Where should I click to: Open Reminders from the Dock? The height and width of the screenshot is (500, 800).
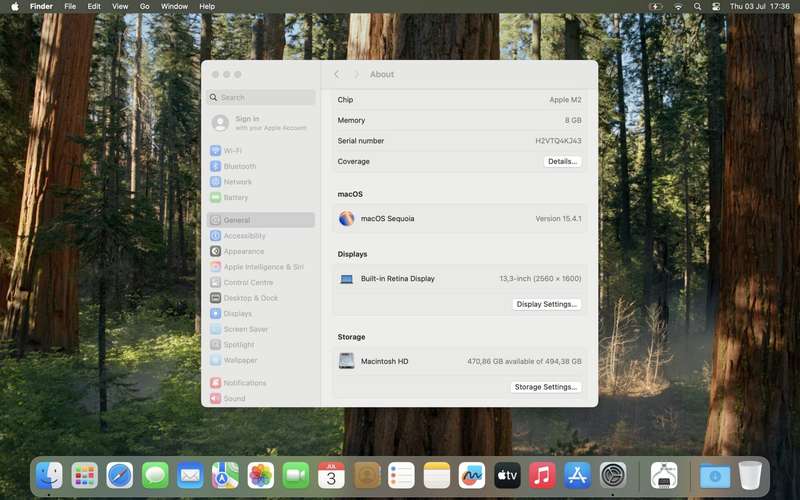[402, 476]
